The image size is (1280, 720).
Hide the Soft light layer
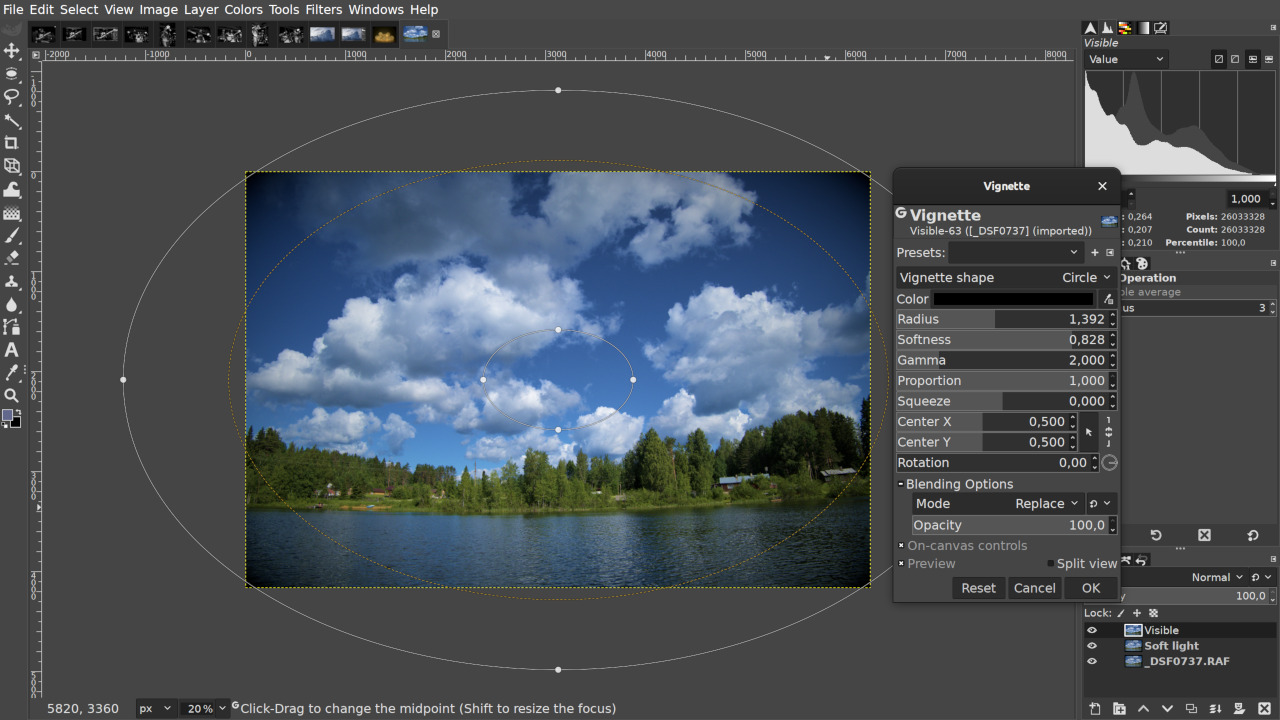pos(1091,645)
